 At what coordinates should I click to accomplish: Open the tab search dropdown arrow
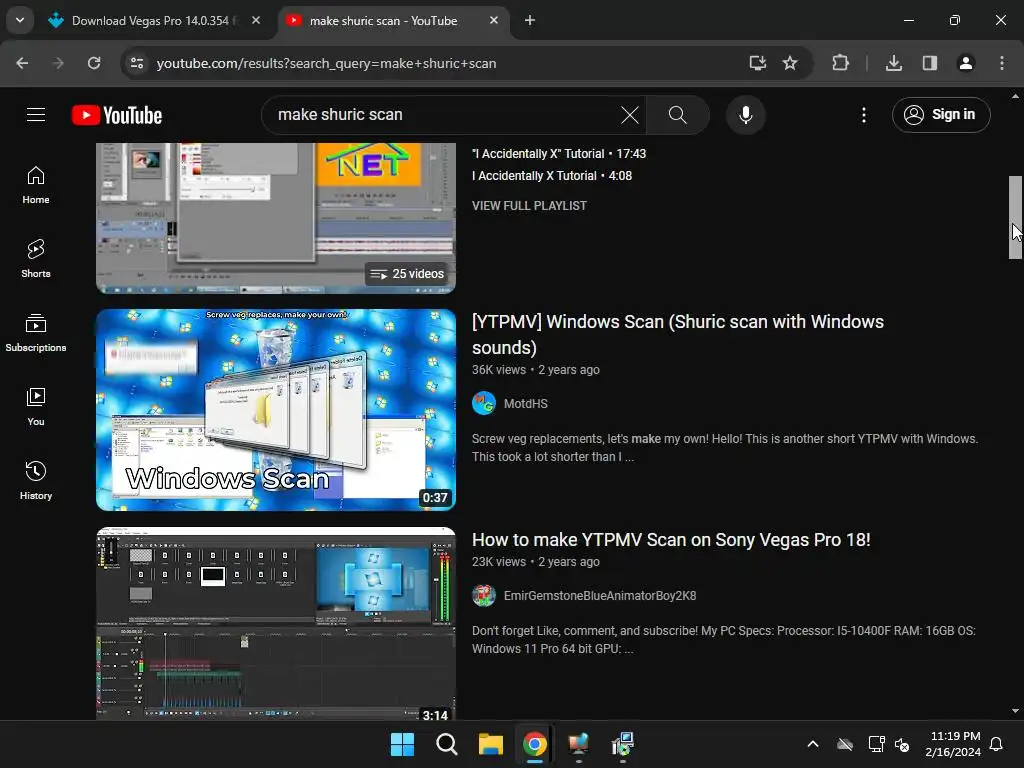(x=20, y=20)
